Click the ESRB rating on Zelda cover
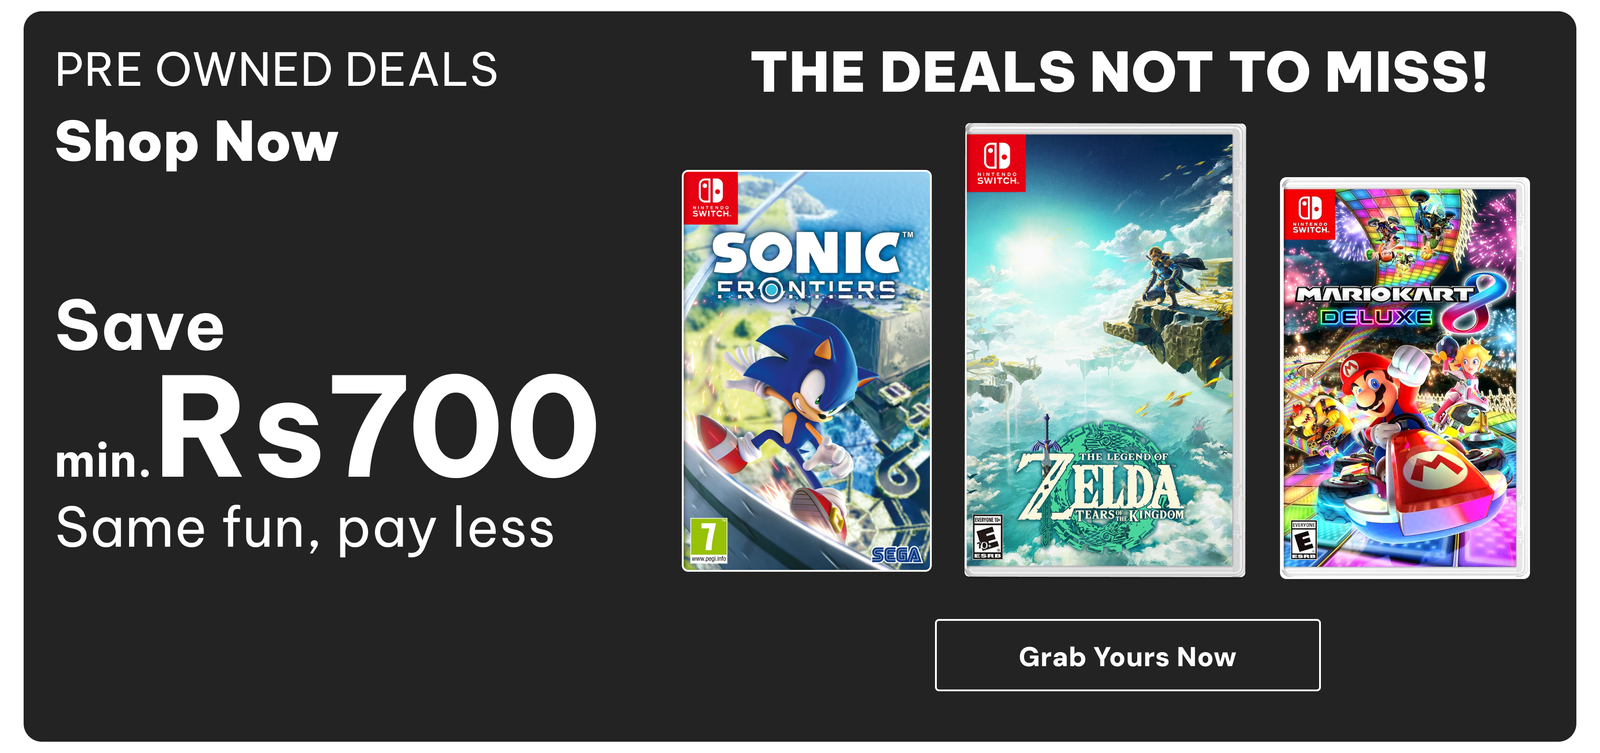The width and height of the screenshot is (1600, 753). (x=987, y=537)
